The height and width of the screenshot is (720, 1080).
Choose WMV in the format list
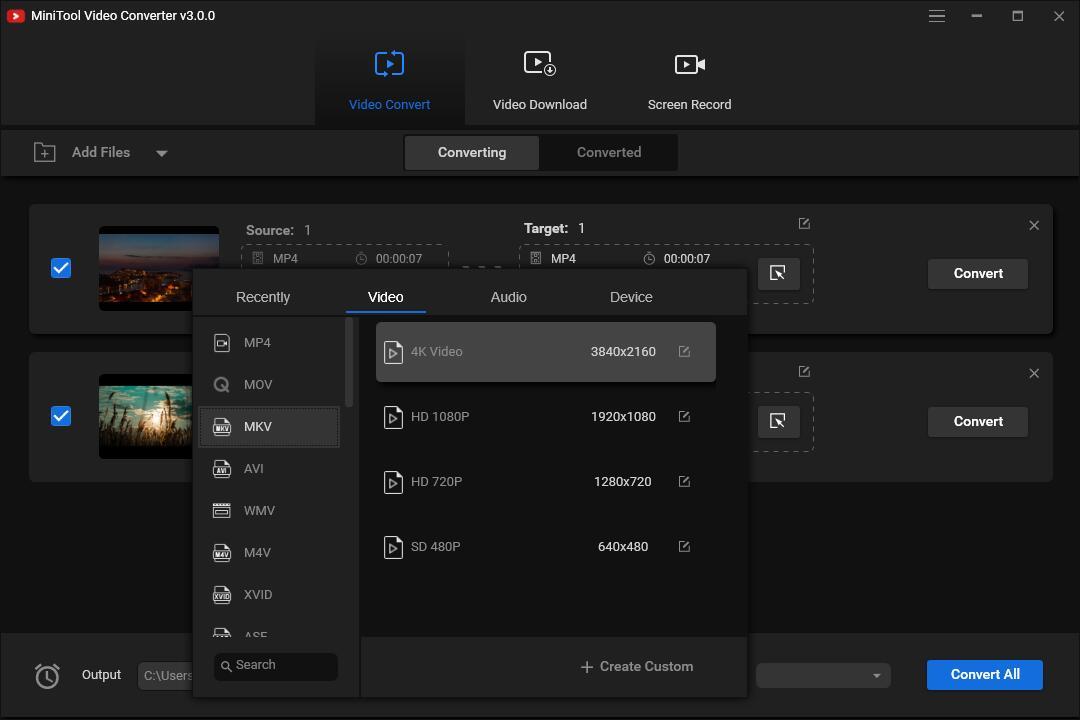pos(269,511)
